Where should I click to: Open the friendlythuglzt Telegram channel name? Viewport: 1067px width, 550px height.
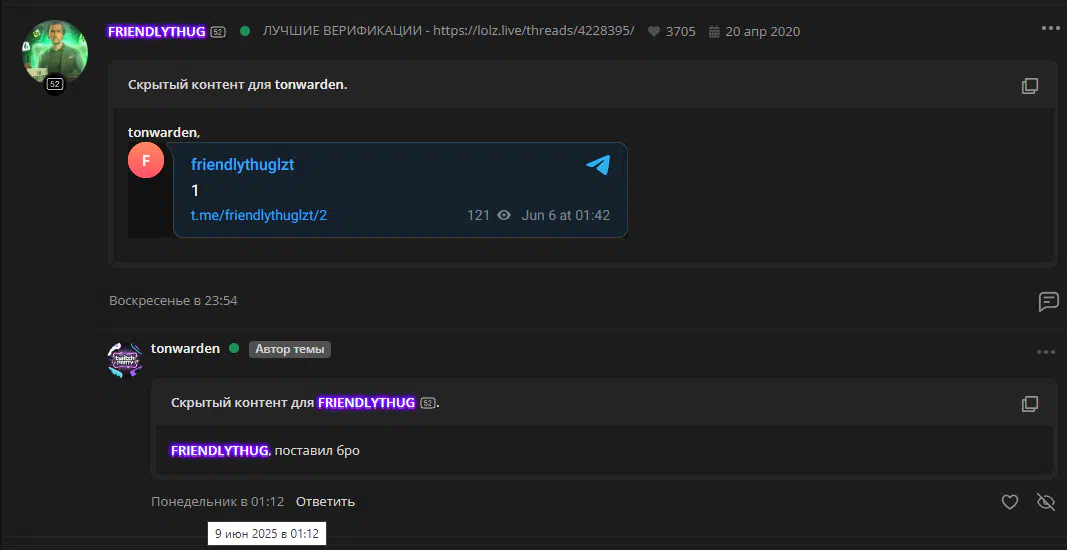click(x=242, y=164)
